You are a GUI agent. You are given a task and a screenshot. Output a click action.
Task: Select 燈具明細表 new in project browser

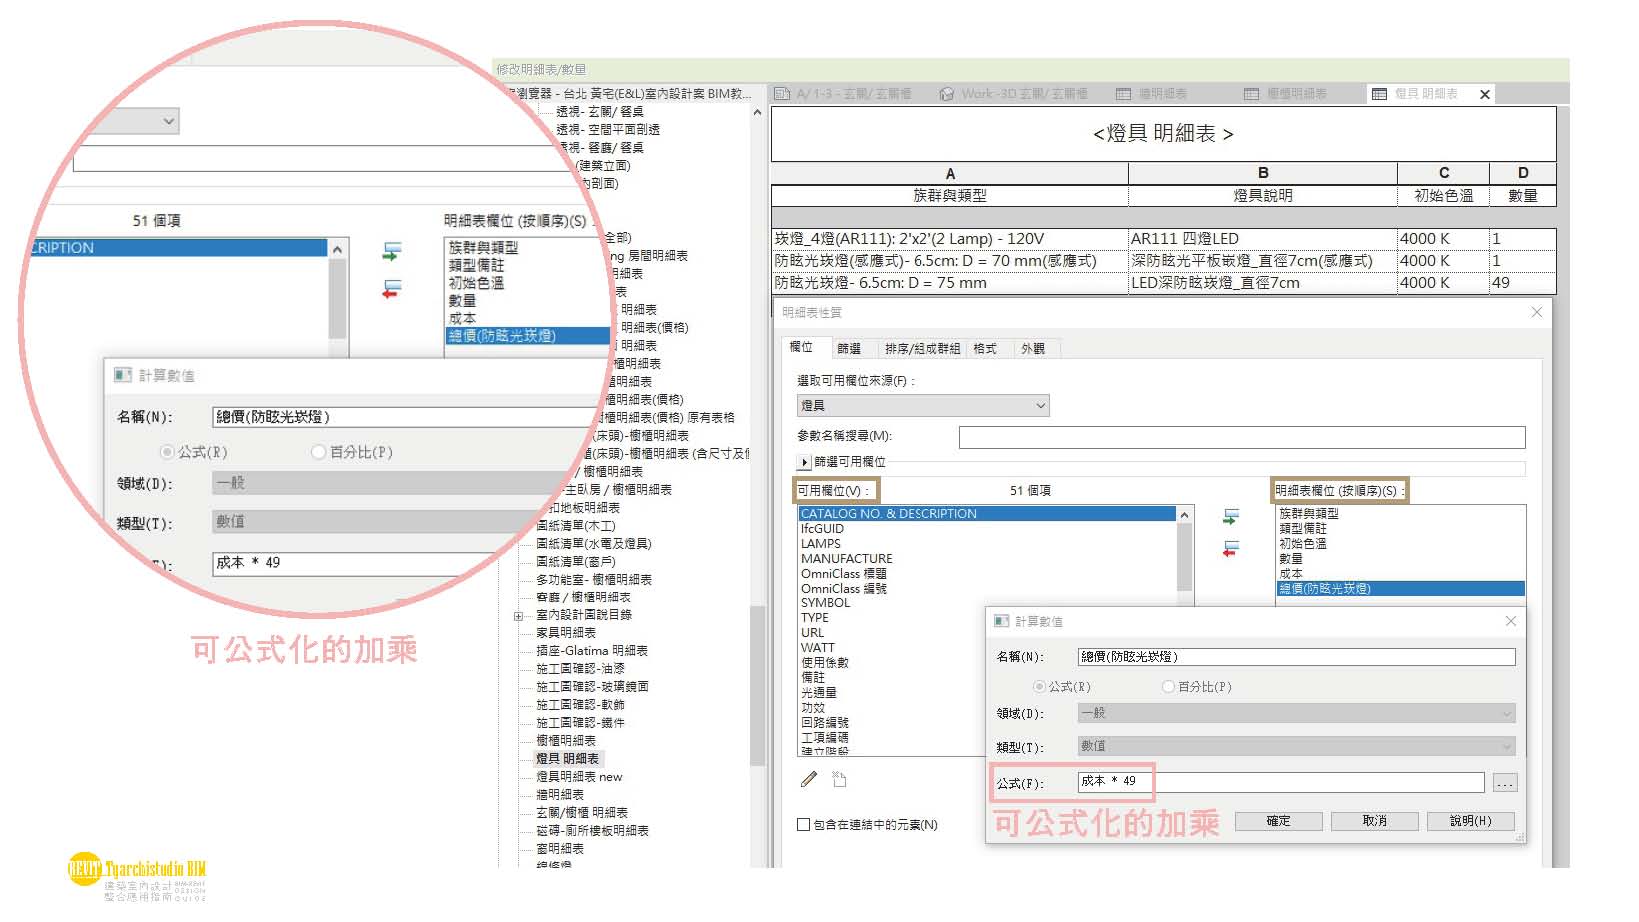pos(578,777)
